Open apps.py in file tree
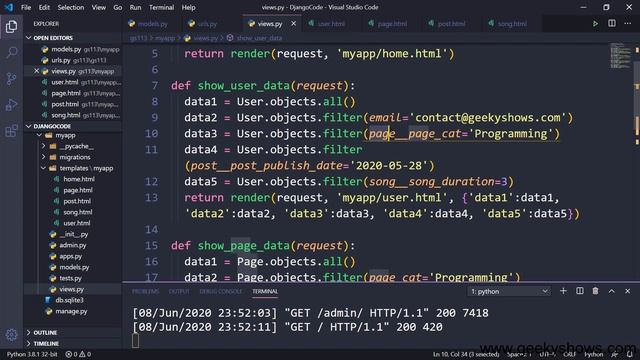The width and height of the screenshot is (640, 360). 70,256
